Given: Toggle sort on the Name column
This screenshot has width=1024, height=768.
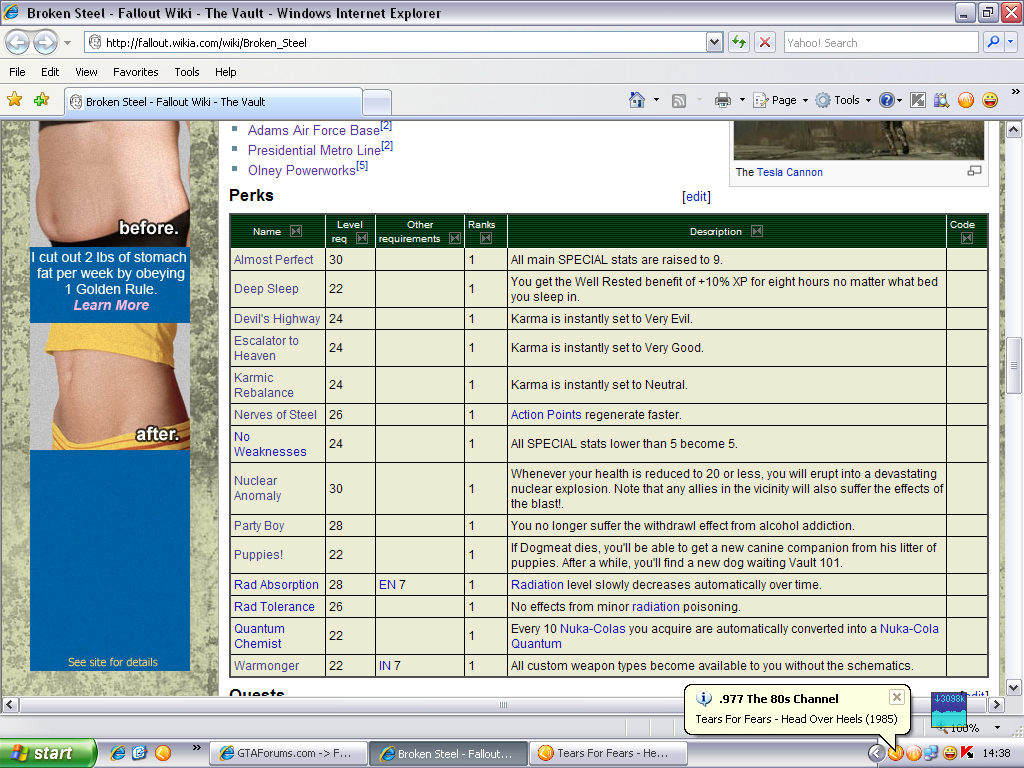Looking at the screenshot, I should (x=296, y=232).
